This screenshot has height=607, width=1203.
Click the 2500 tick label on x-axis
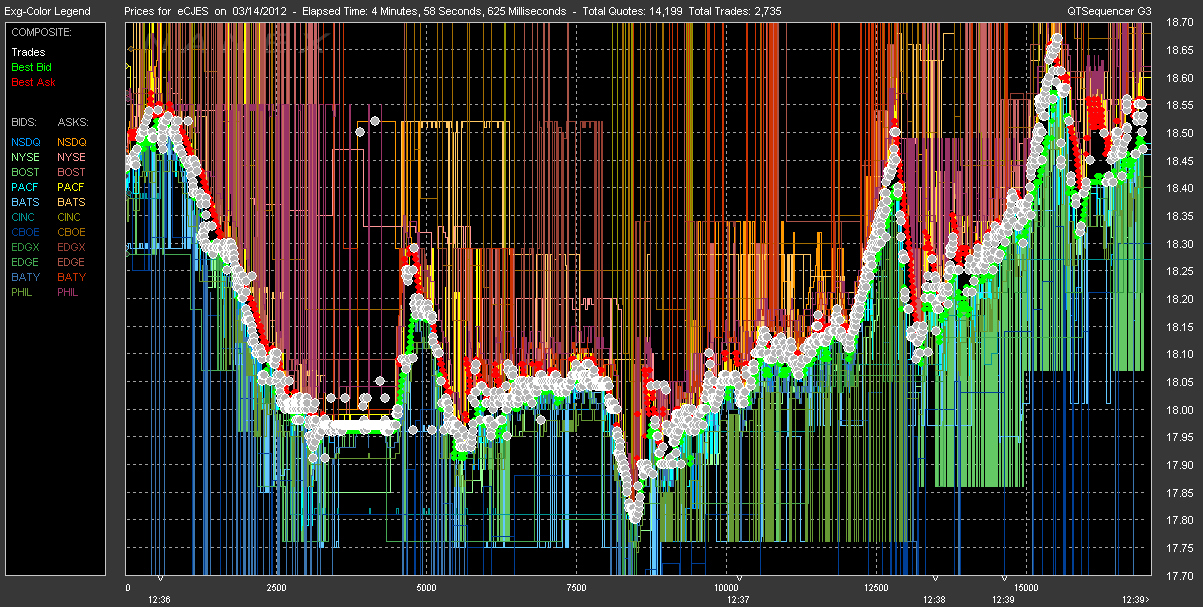pos(277,587)
